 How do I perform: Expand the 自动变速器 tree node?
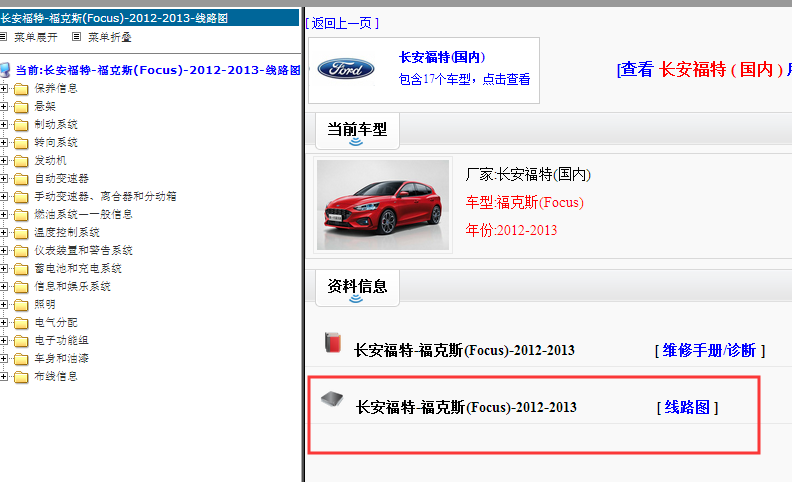click(4, 178)
